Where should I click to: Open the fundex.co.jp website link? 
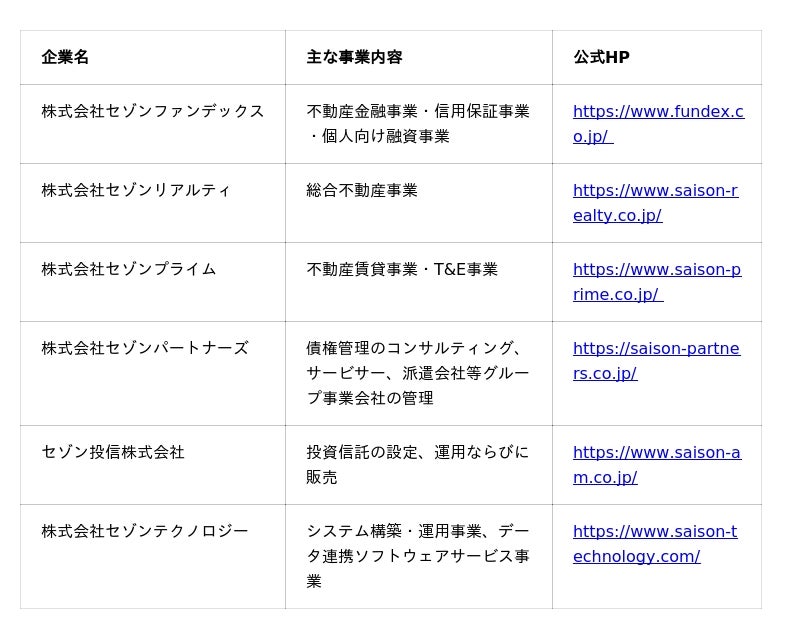point(658,124)
